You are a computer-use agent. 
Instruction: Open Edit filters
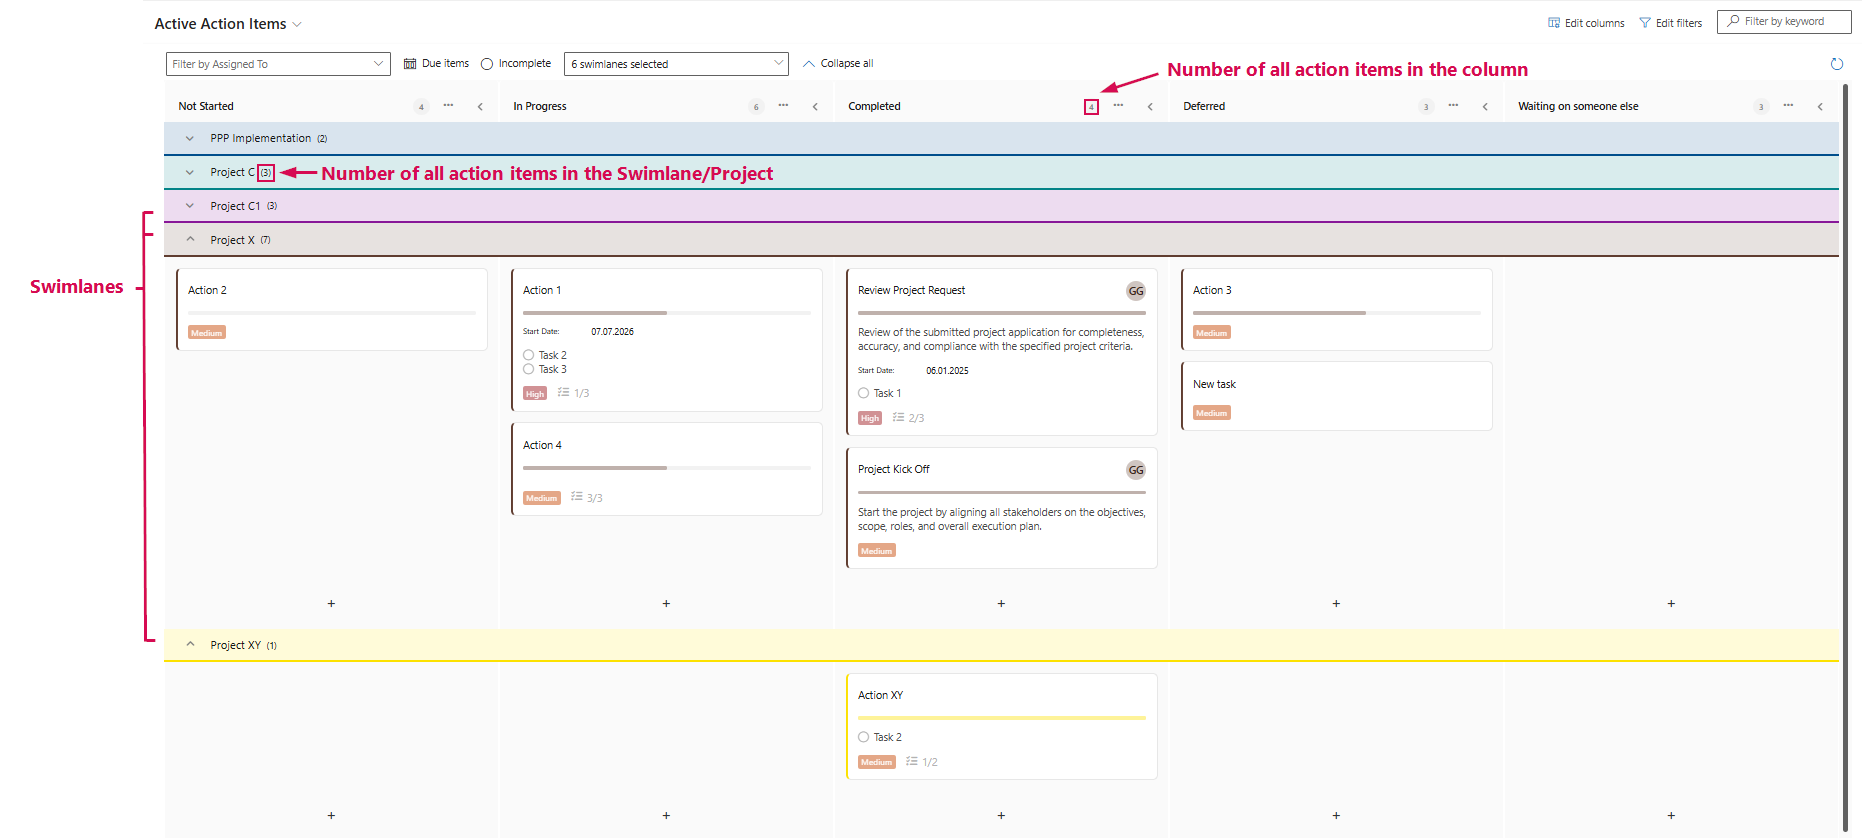tap(1670, 23)
